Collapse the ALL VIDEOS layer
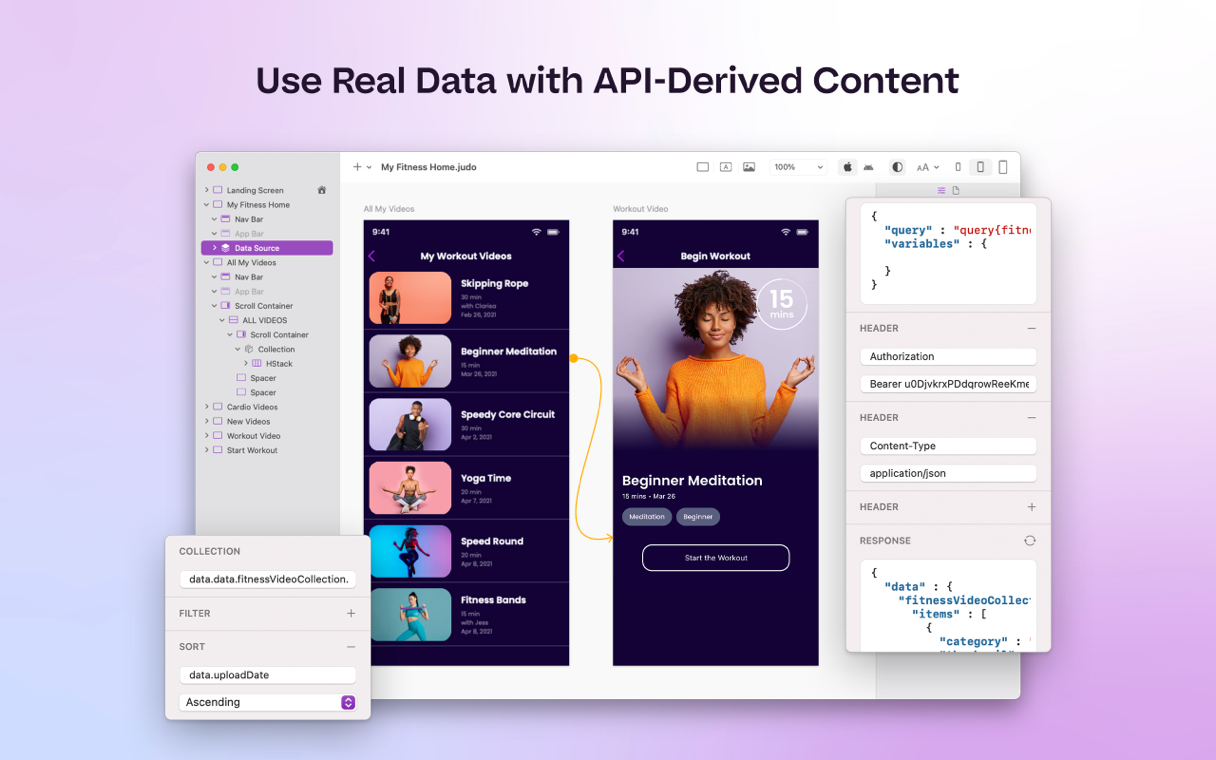1216x760 pixels. pos(222,320)
